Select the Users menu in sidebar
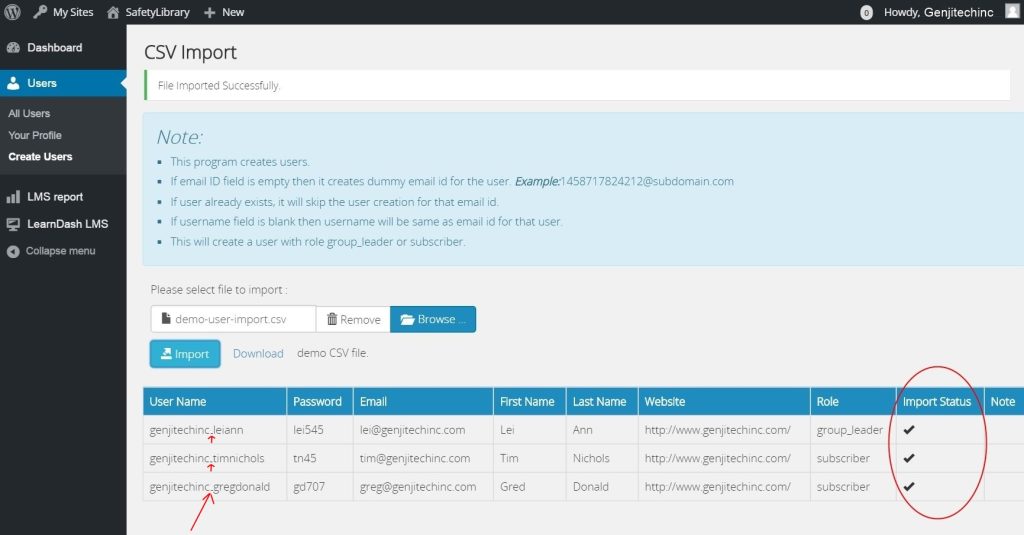Image resolution: width=1024 pixels, height=535 pixels. [42, 83]
